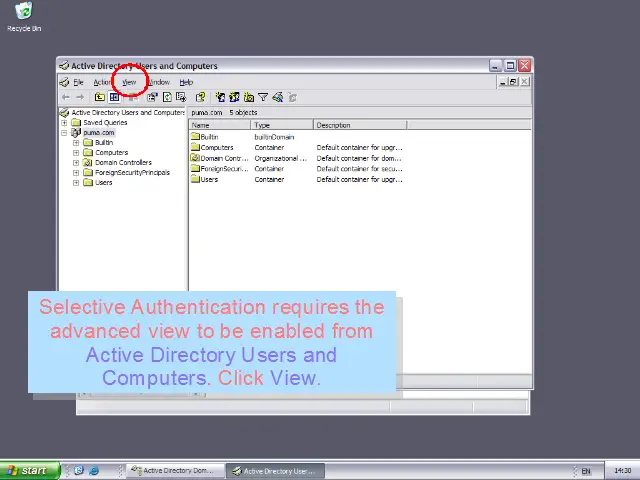
Task: Select puma.com domain in the tree
Action: [x=98, y=133]
